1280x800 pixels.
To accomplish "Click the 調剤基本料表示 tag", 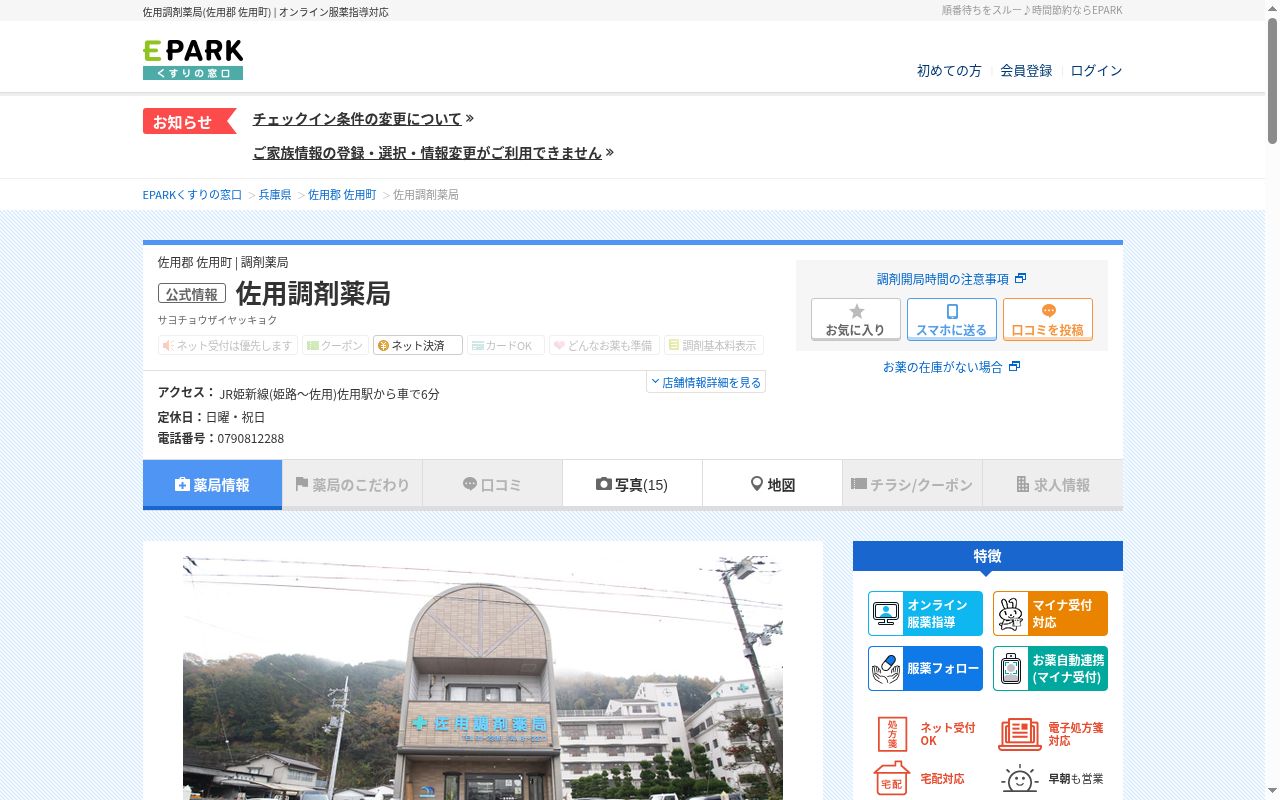I will 714,345.
